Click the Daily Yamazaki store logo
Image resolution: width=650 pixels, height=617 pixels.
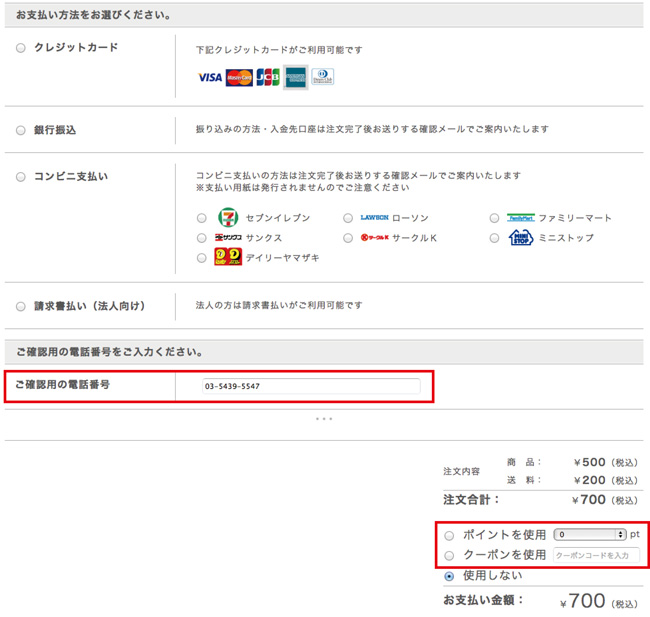click(x=228, y=258)
